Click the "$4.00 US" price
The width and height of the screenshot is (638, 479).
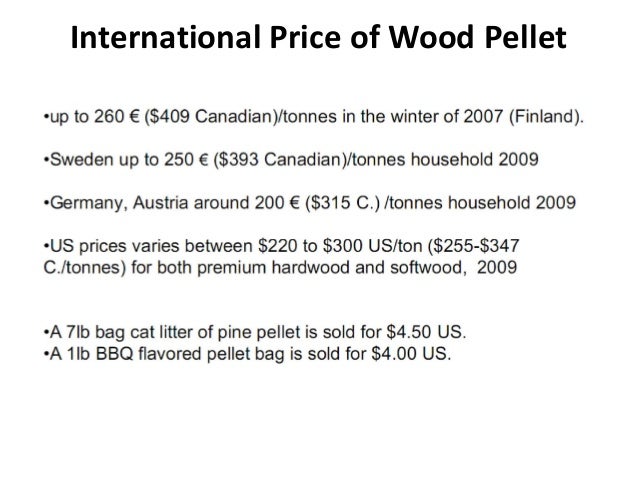click(x=410, y=354)
